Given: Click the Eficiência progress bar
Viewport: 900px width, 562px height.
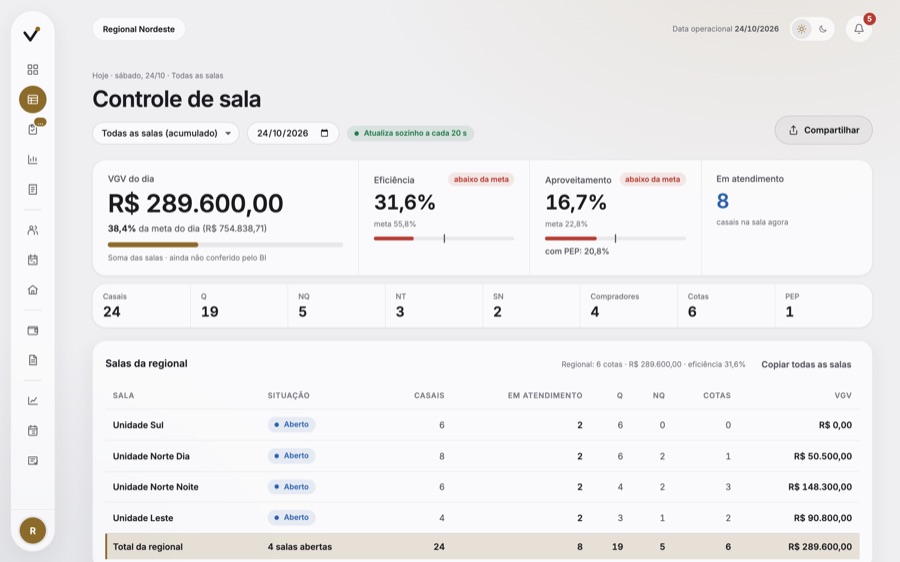Looking at the screenshot, I should tap(444, 238).
